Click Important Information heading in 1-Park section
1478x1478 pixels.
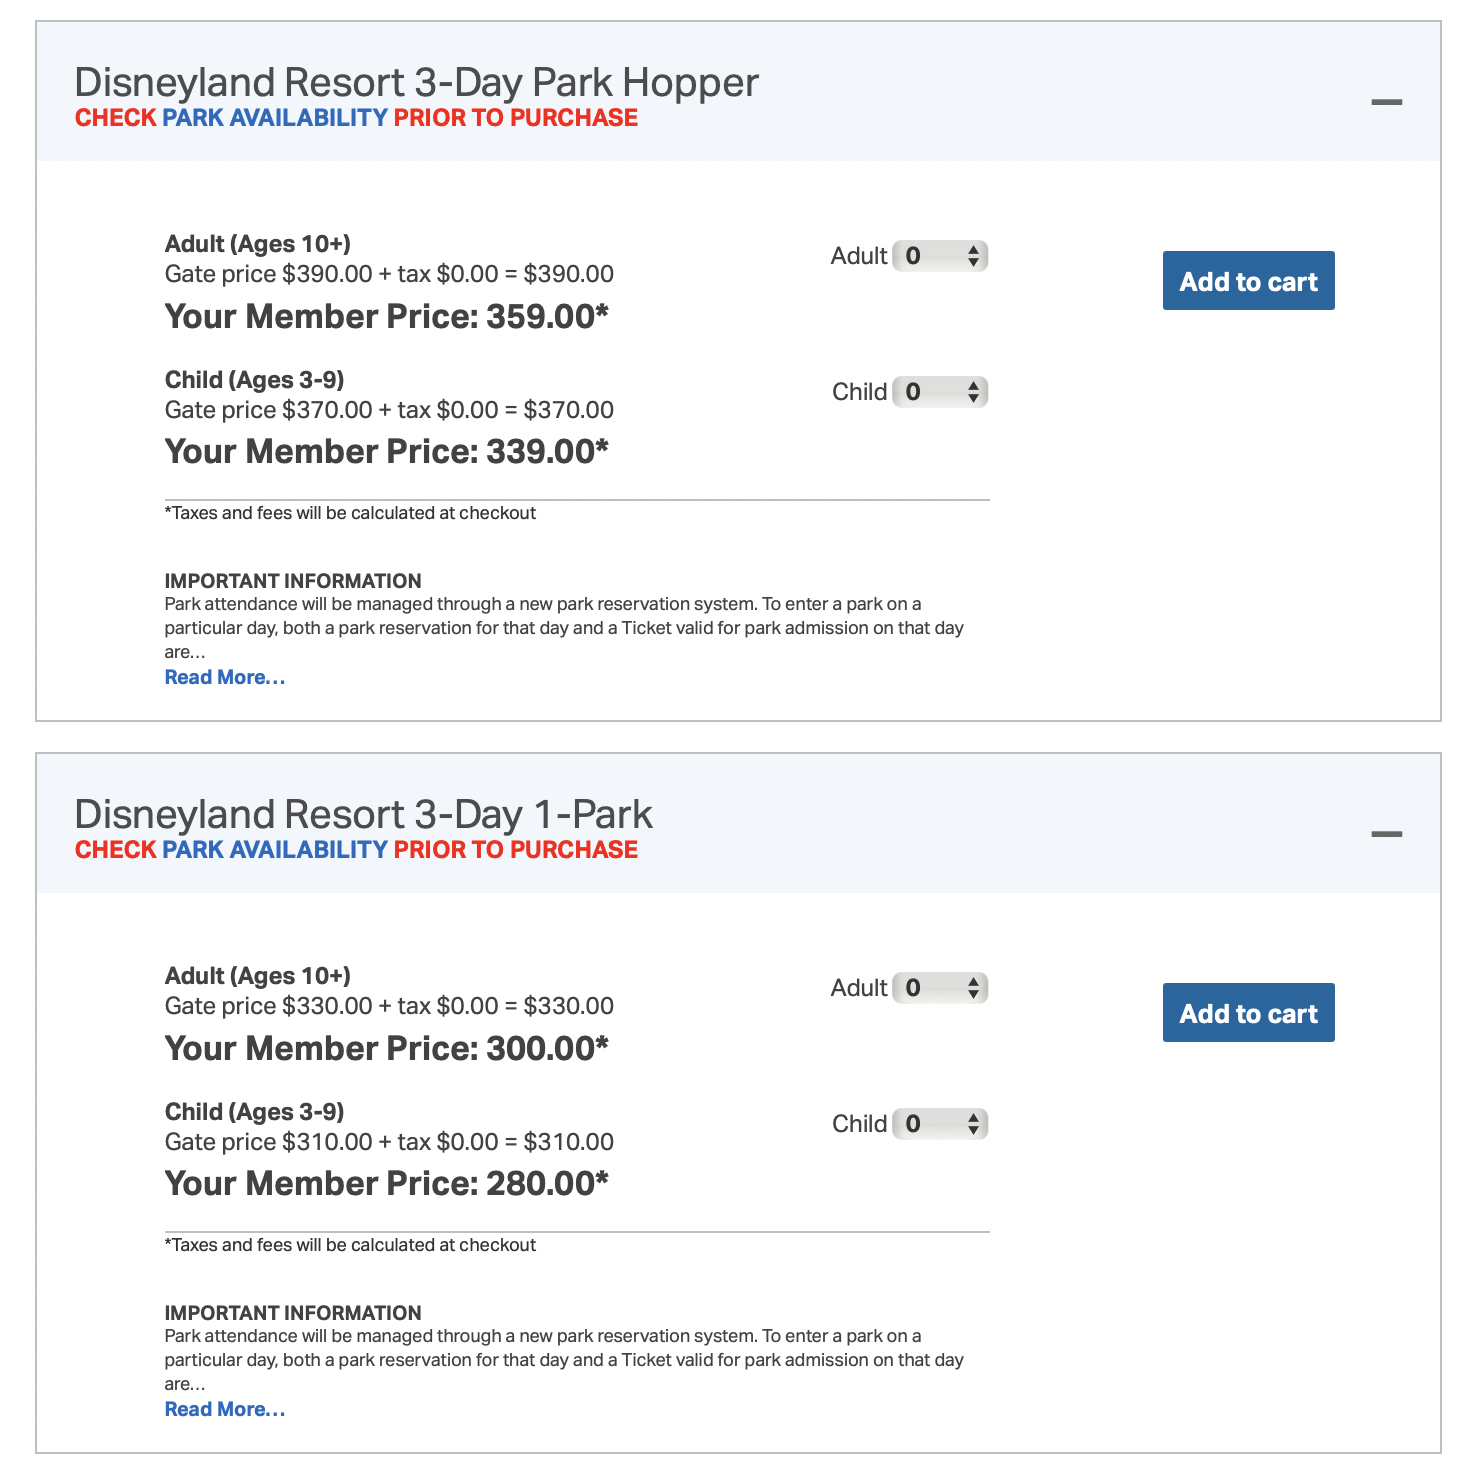click(293, 1313)
